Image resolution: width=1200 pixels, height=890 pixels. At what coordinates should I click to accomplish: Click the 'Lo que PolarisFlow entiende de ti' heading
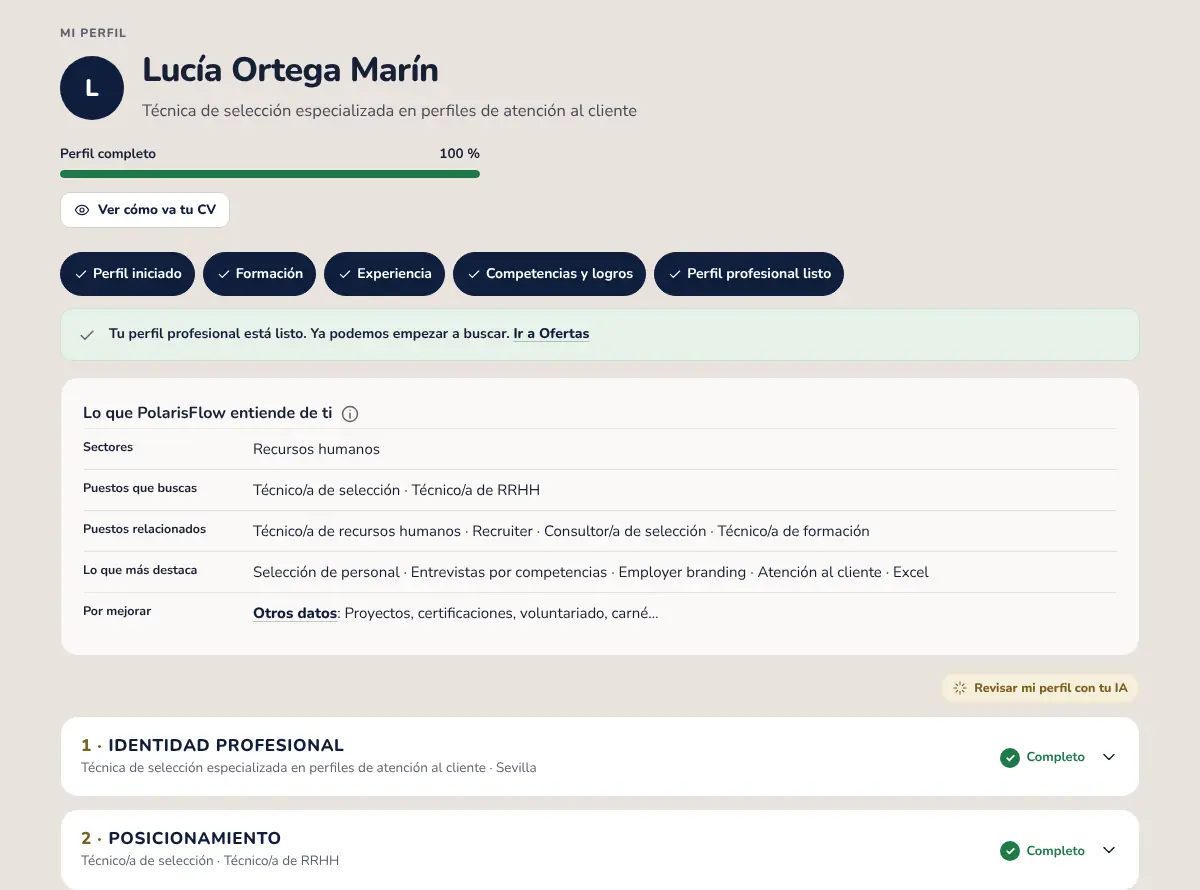tap(207, 413)
